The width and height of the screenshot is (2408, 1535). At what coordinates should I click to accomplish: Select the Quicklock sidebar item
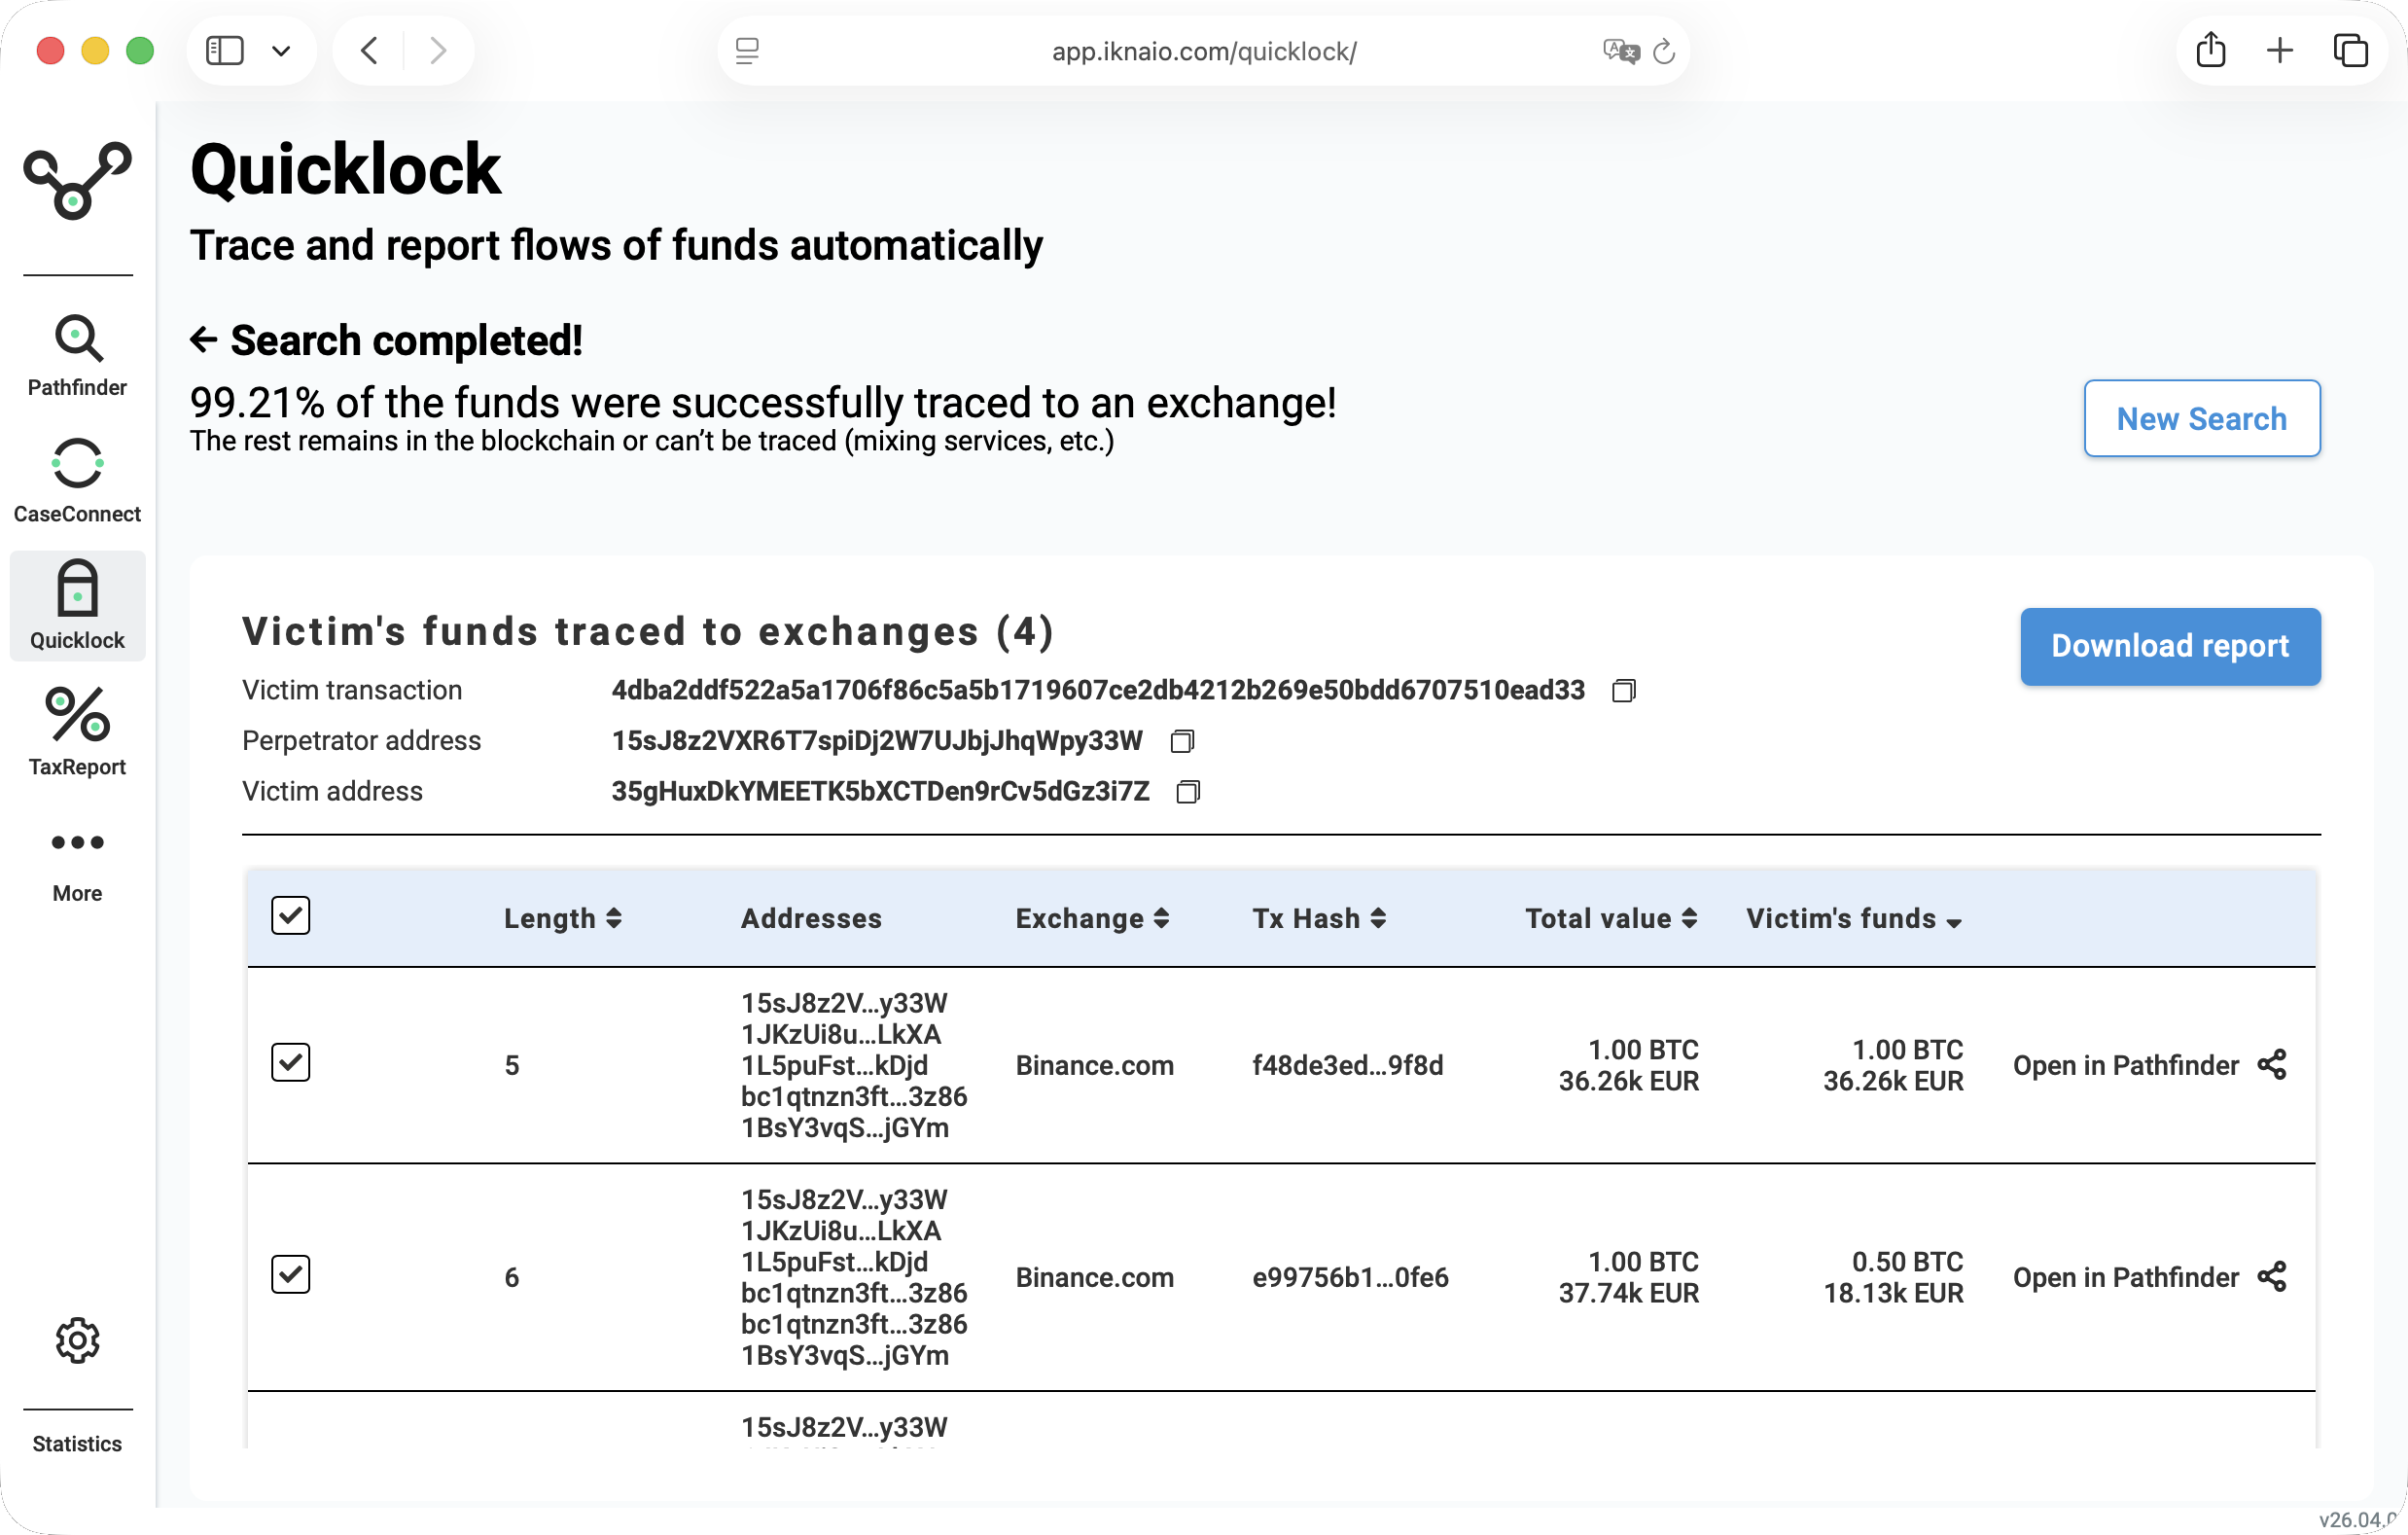tap(77, 606)
